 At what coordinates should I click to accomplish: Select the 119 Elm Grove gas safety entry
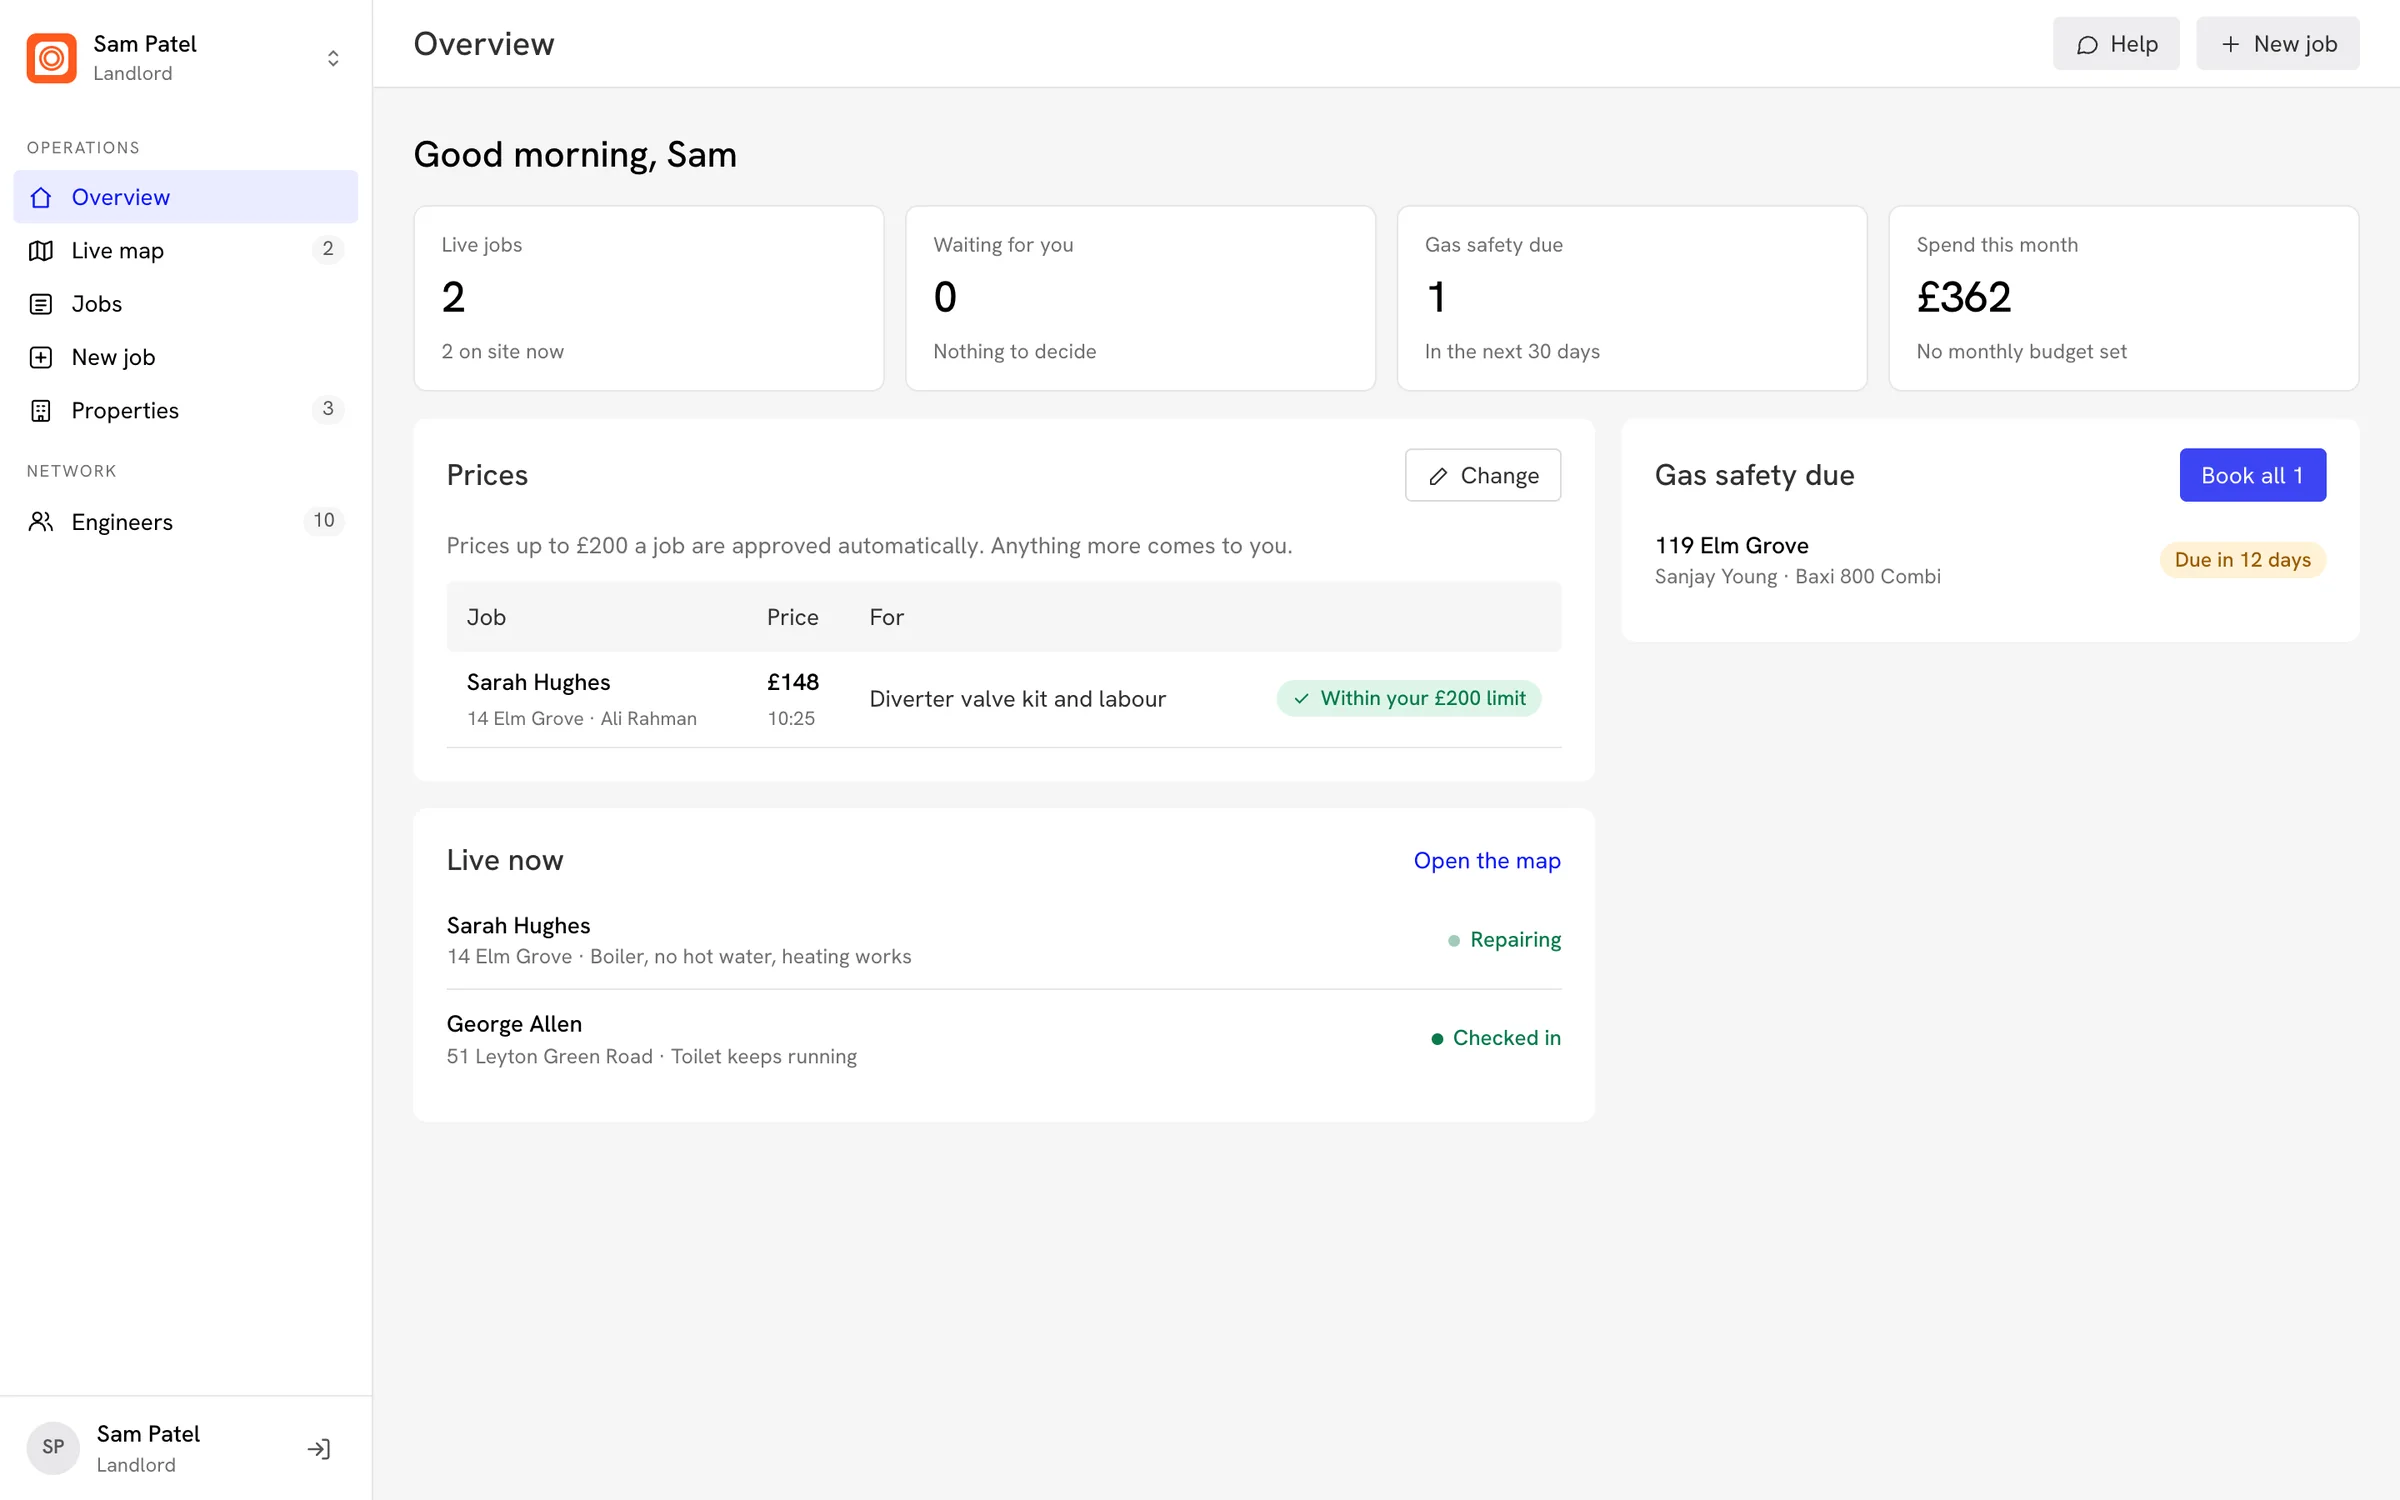coord(1990,560)
